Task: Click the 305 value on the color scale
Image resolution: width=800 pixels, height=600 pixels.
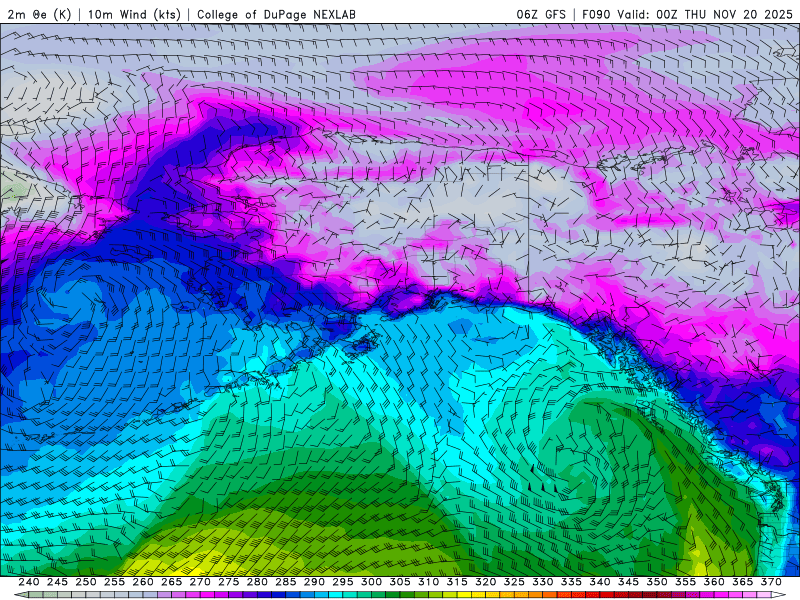Action: (x=400, y=582)
